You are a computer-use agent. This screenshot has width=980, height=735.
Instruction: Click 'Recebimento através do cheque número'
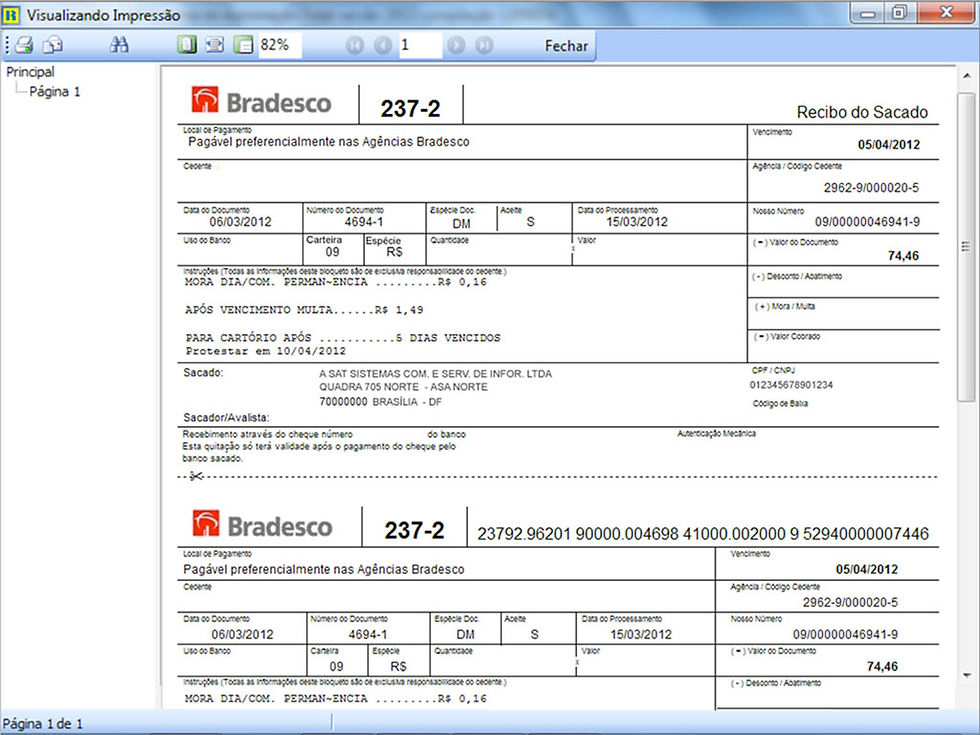268,434
